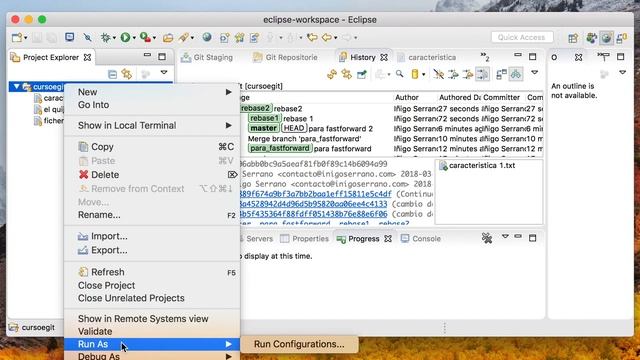Click the Debug bug icon in toolbar
This screenshot has width=640, height=360.
click(105, 38)
